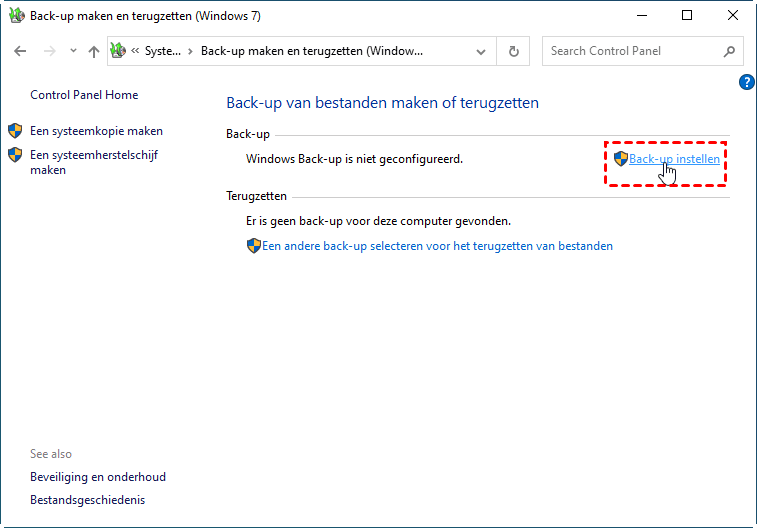Click the Back navigation arrow
This screenshot has height=528, width=757.
(x=20, y=51)
